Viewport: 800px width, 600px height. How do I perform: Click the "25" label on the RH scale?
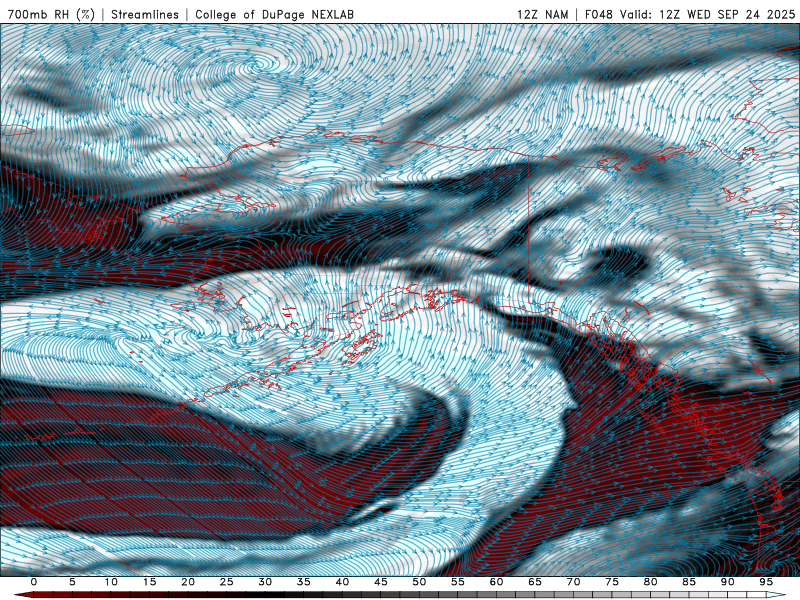click(227, 582)
